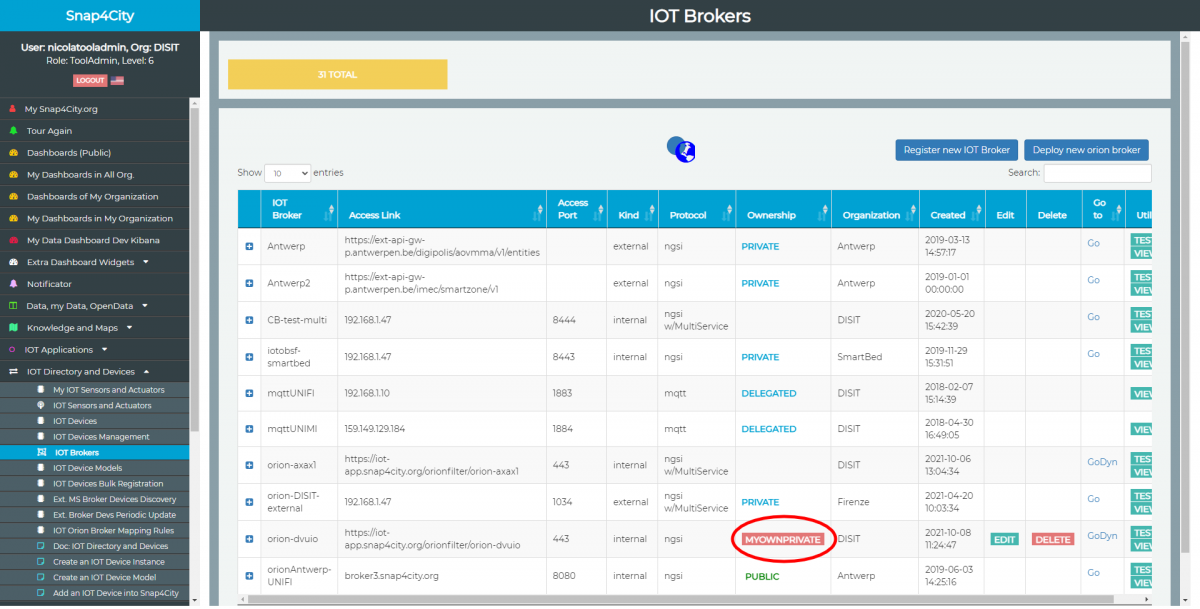
Task: Open the Show entries dropdown
Action: click(x=287, y=173)
